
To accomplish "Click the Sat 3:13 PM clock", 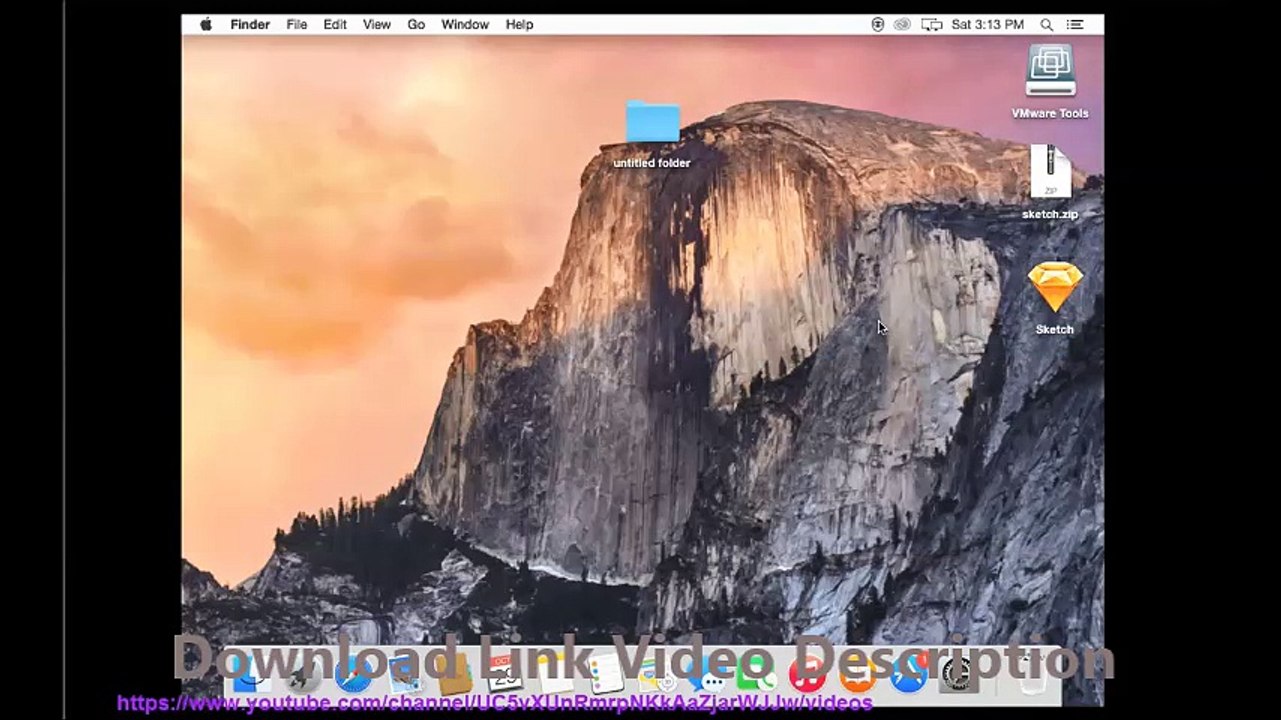I will 988,24.
